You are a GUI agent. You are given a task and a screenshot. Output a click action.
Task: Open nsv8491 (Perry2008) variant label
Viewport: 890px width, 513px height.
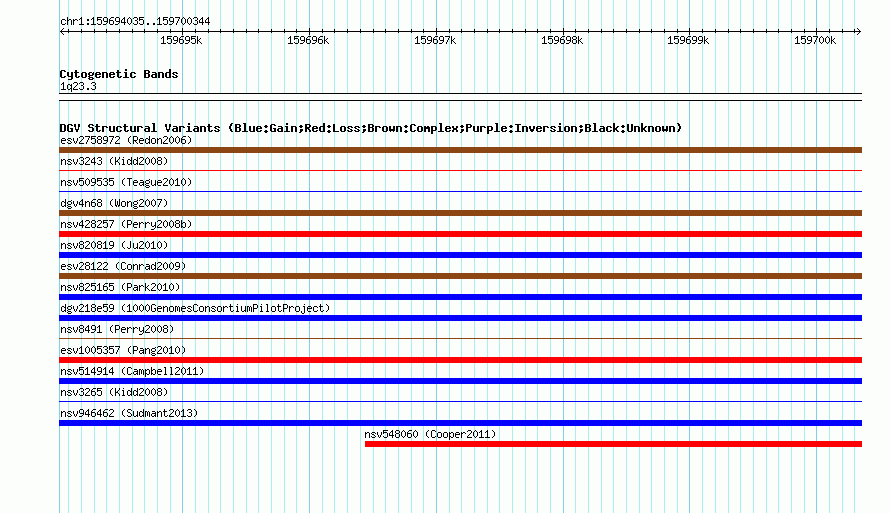[x=117, y=329]
